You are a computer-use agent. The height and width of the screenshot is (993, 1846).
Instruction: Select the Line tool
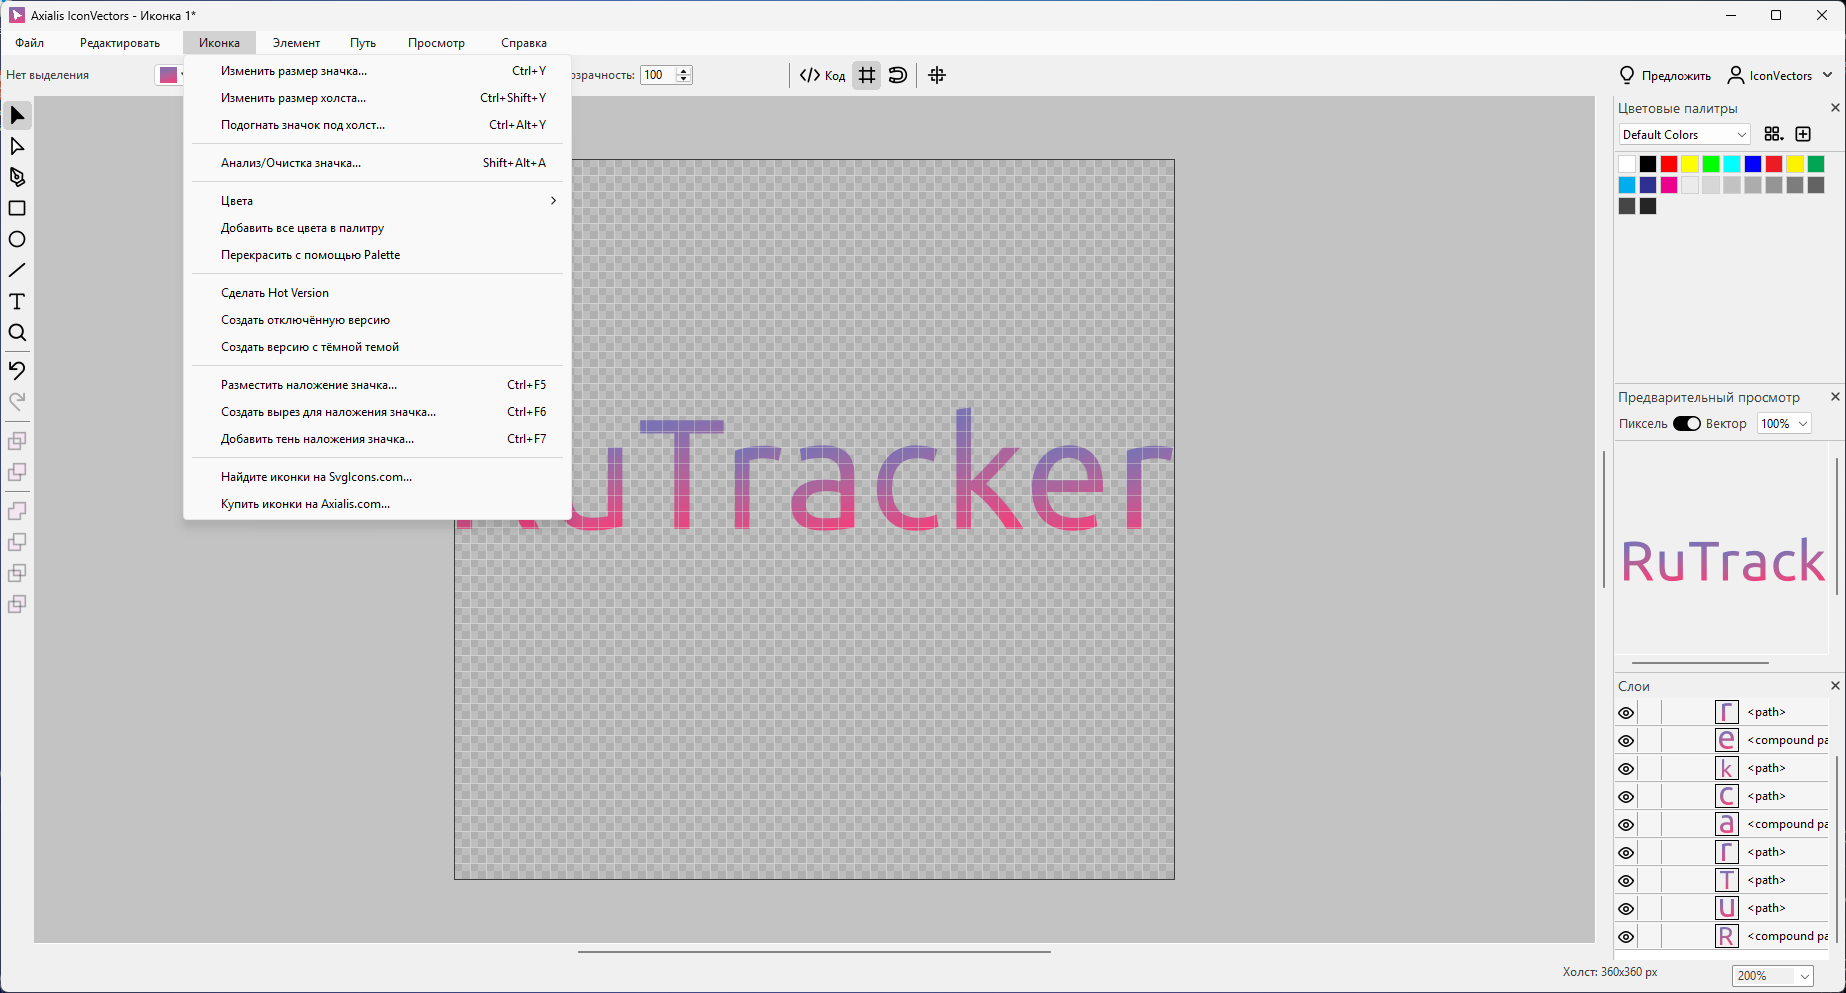coord(17,271)
